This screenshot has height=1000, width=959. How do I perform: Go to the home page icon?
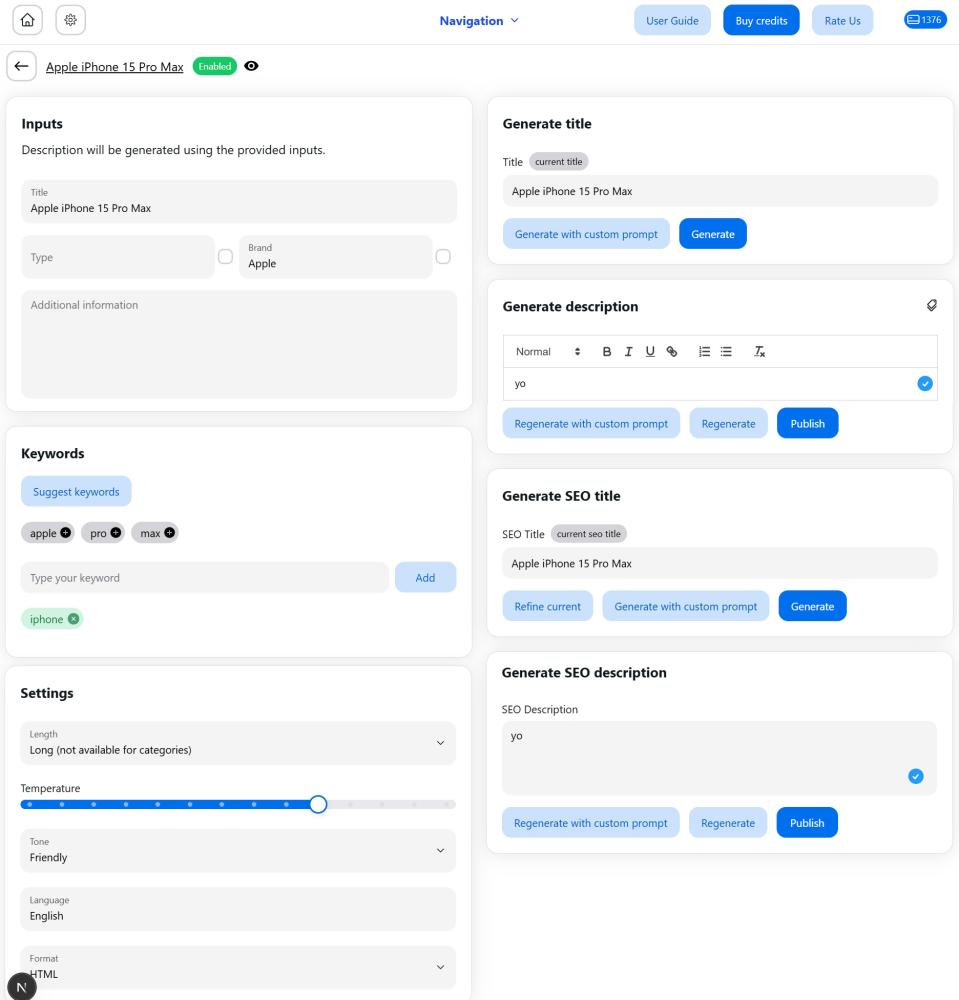27,20
